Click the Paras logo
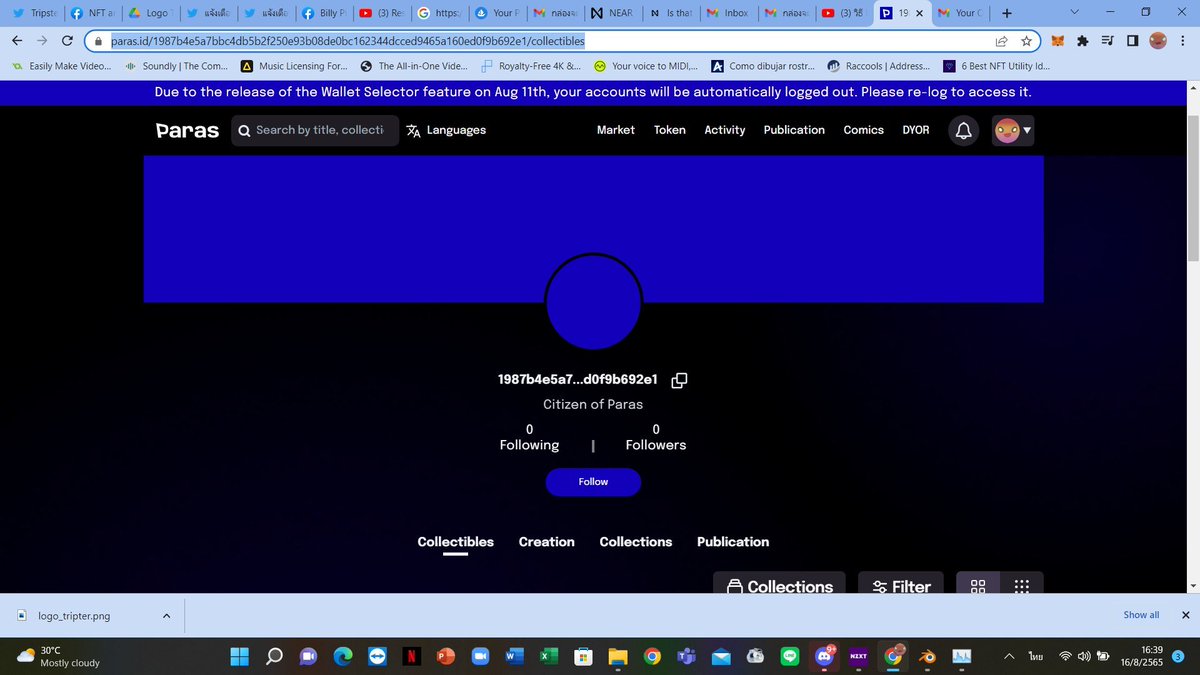 pyautogui.click(x=187, y=130)
